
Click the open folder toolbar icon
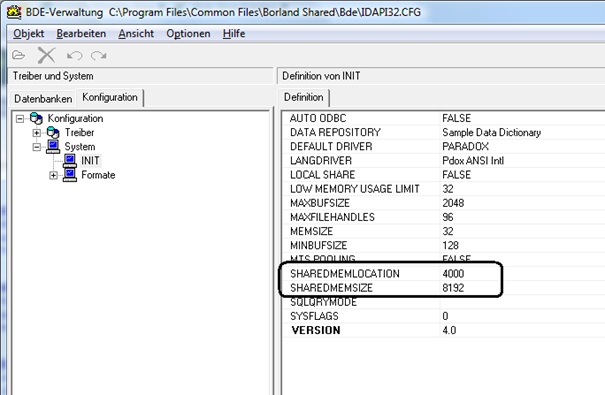point(19,56)
